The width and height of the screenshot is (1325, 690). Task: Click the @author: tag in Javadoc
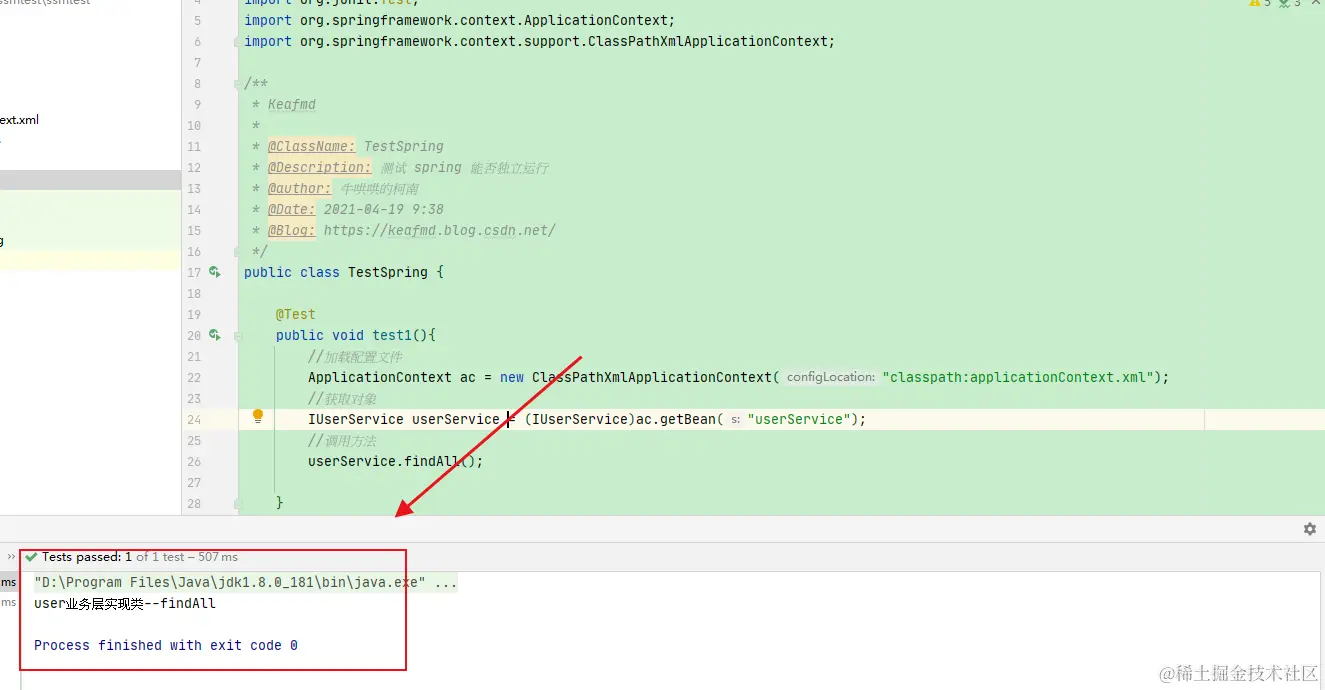click(299, 188)
